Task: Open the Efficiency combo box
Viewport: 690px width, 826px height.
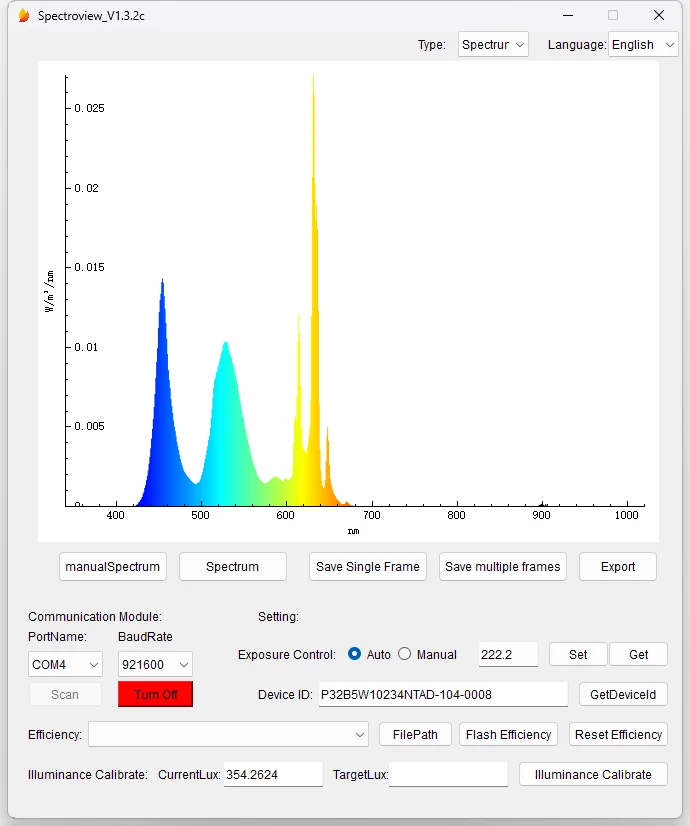Action: pos(229,735)
